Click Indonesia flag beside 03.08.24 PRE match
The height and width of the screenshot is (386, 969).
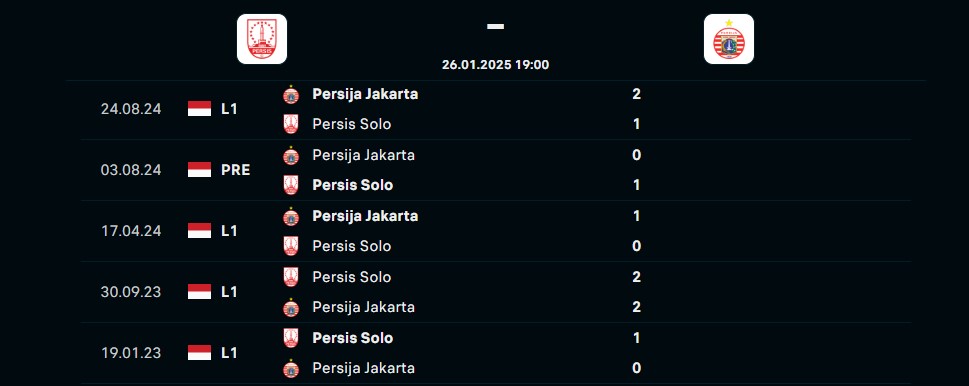coord(200,170)
